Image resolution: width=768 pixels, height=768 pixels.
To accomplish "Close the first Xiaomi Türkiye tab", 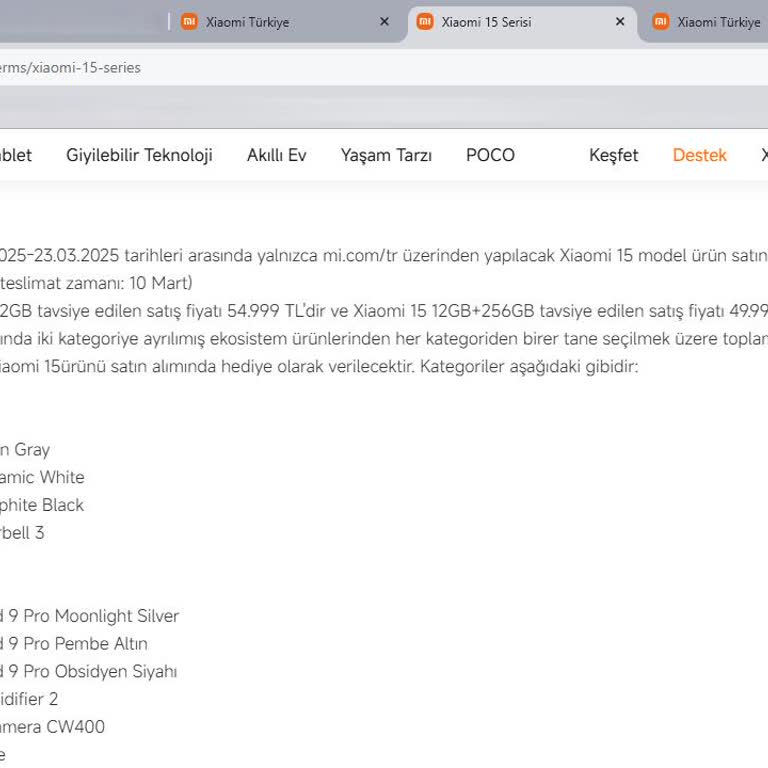I will [384, 22].
